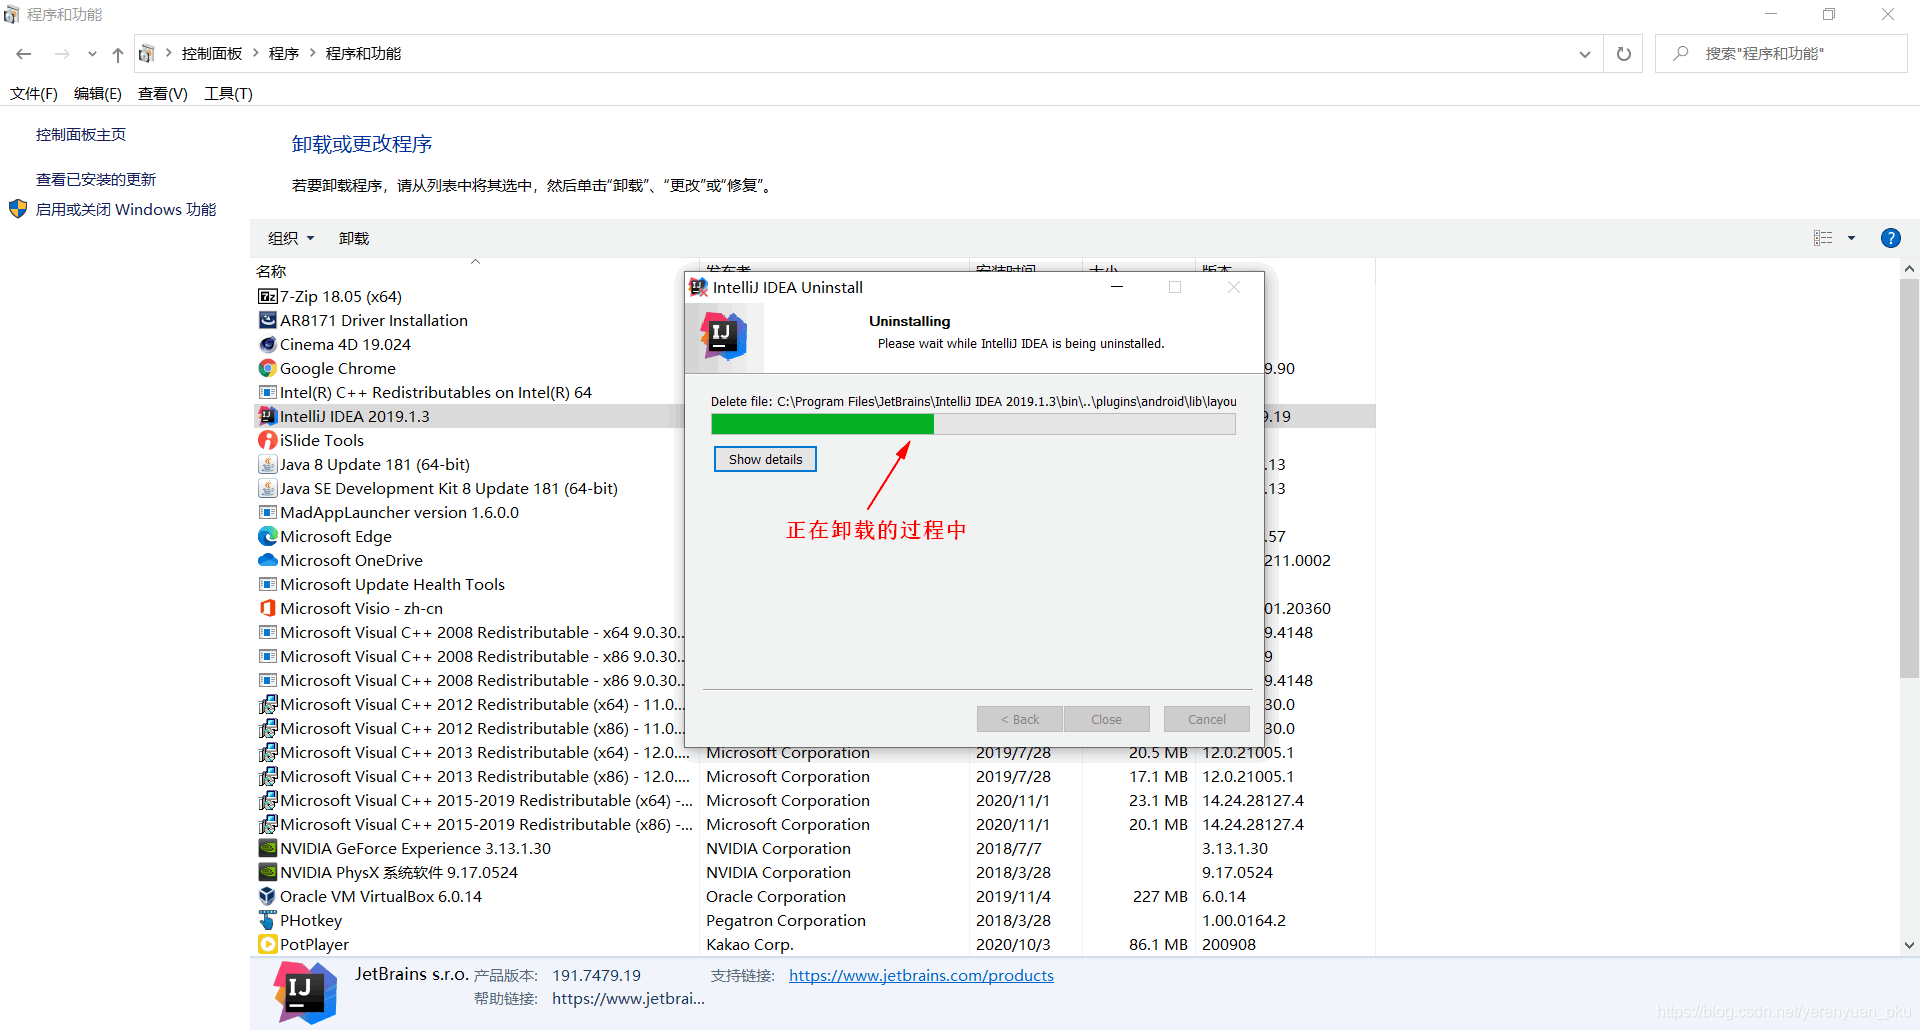This screenshot has width=1920, height=1030.
Task: Open 查看已安装的更新 link
Action: [96, 179]
